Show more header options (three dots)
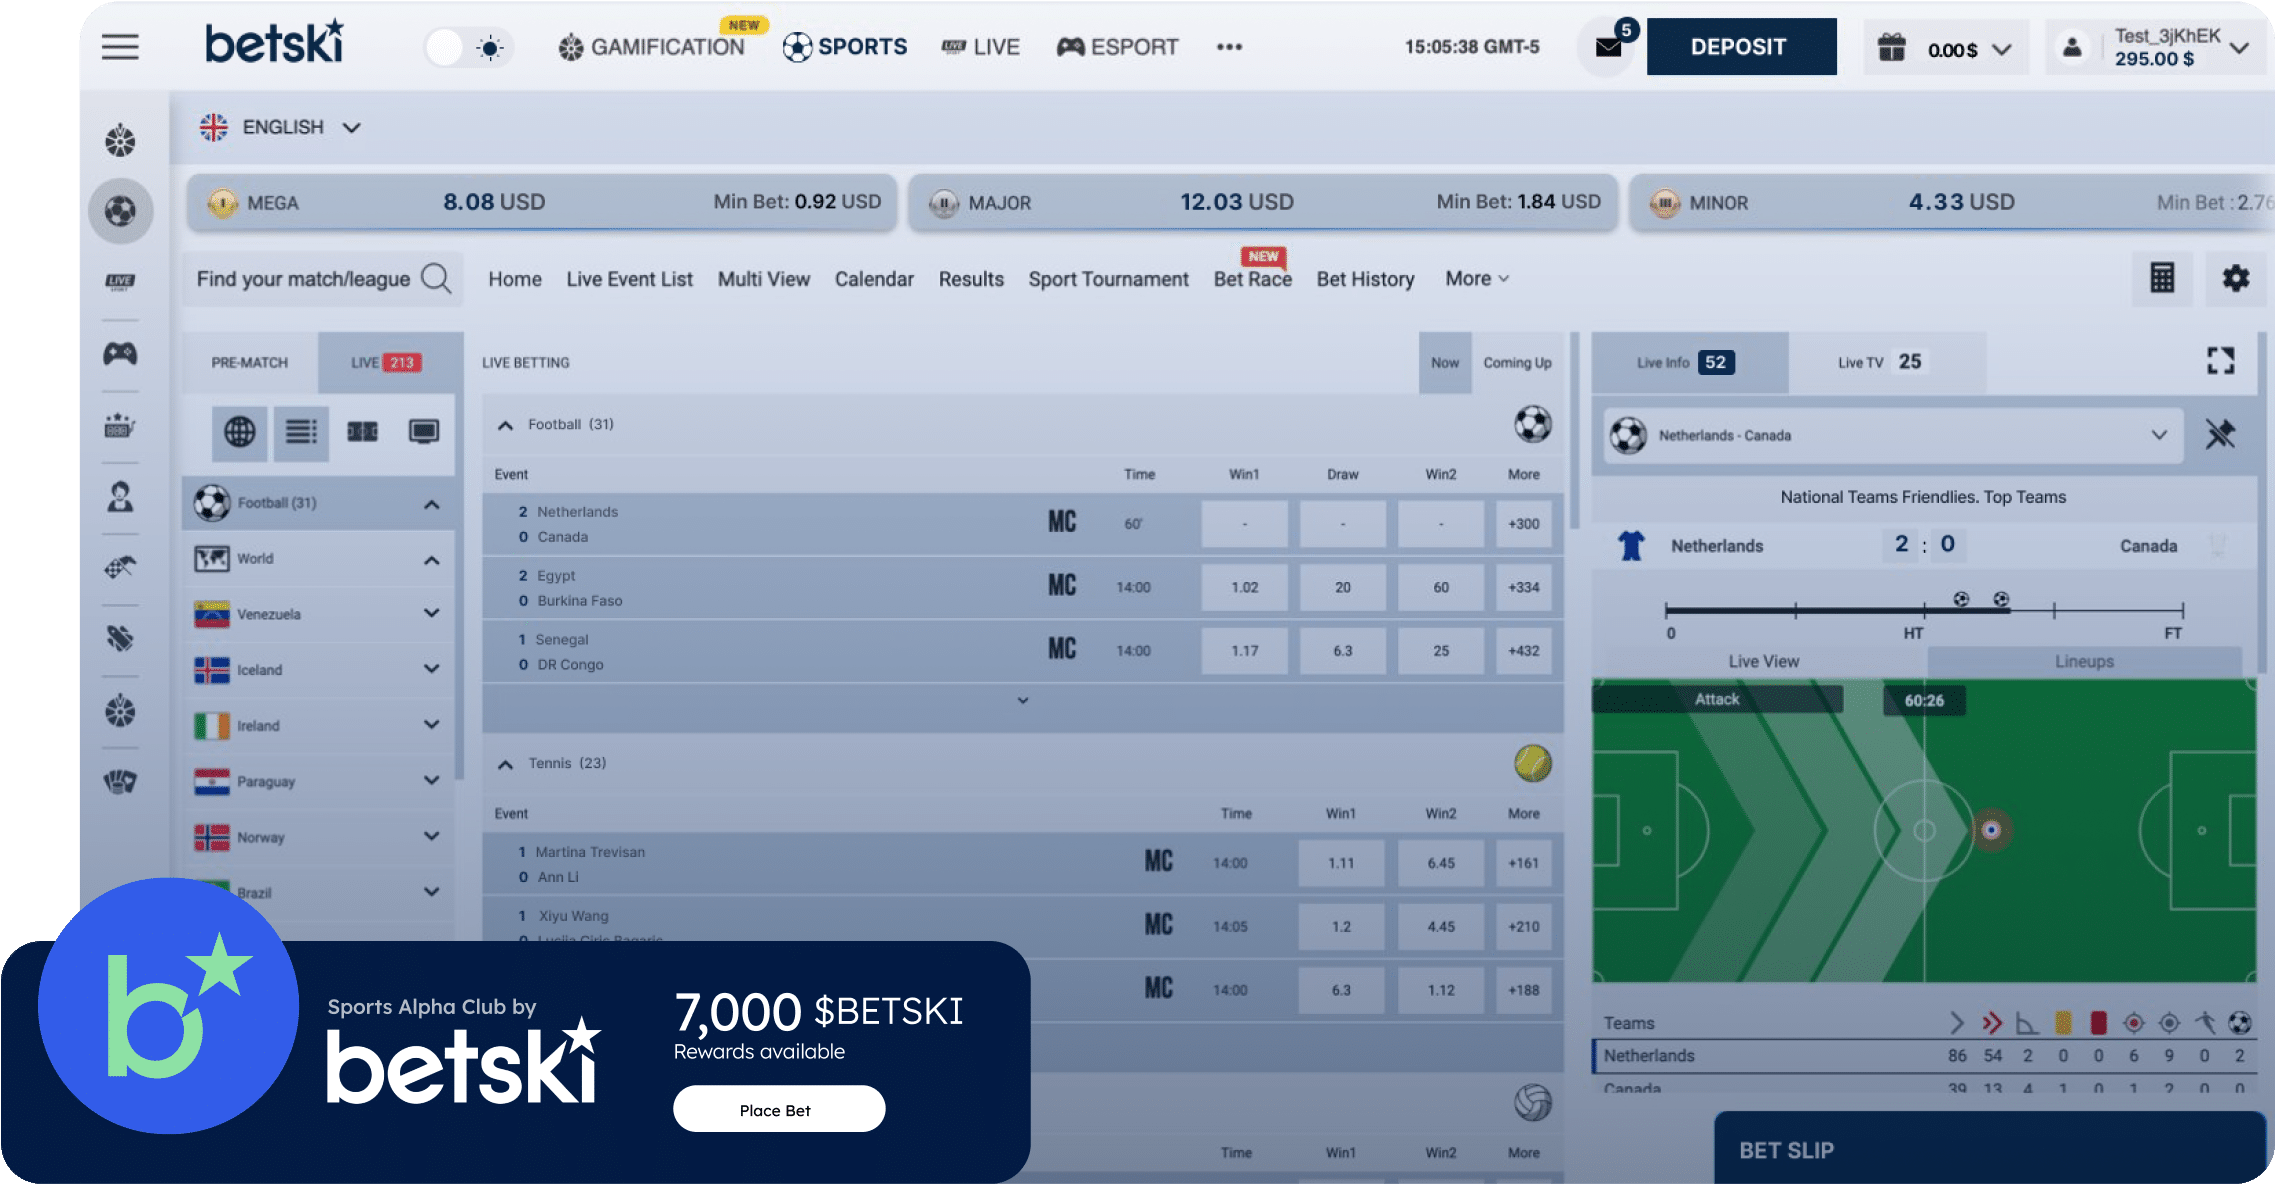 1229,47
